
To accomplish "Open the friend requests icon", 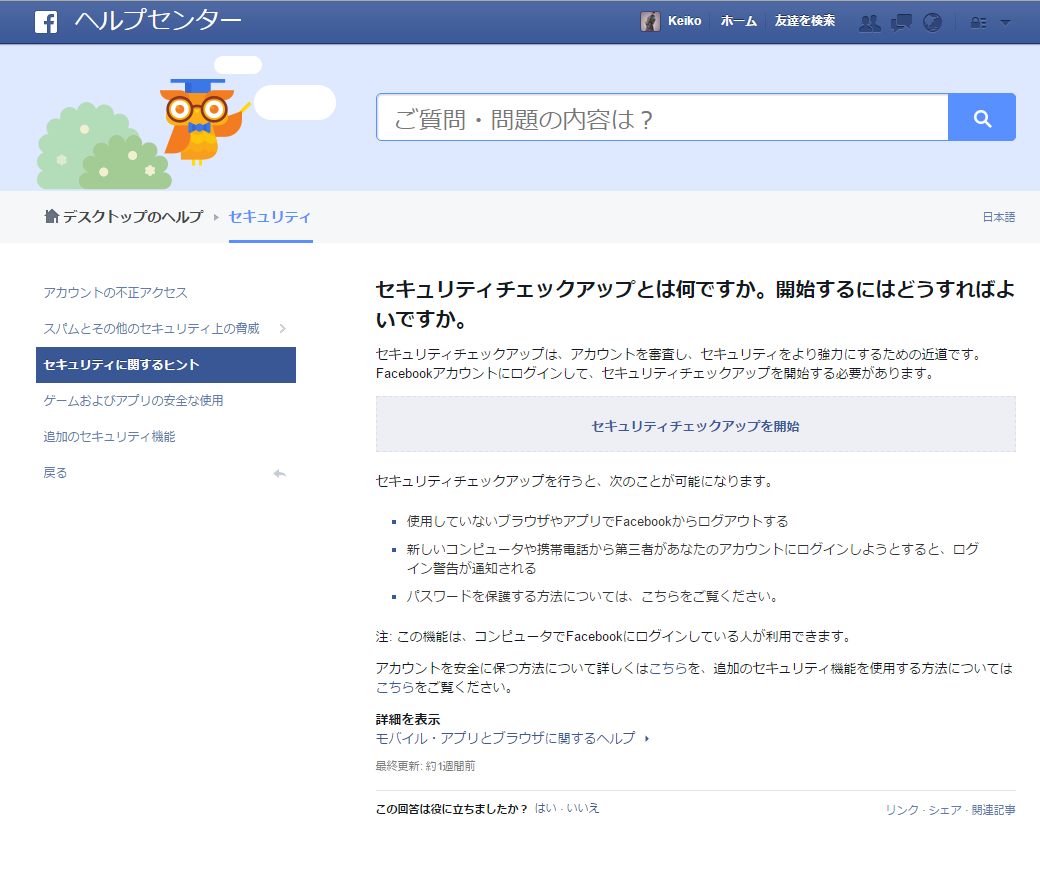I will point(870,23).
